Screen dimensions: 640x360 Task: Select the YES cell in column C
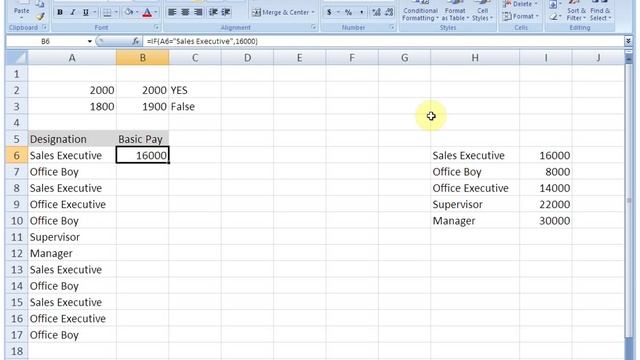(x=195, y=90)
